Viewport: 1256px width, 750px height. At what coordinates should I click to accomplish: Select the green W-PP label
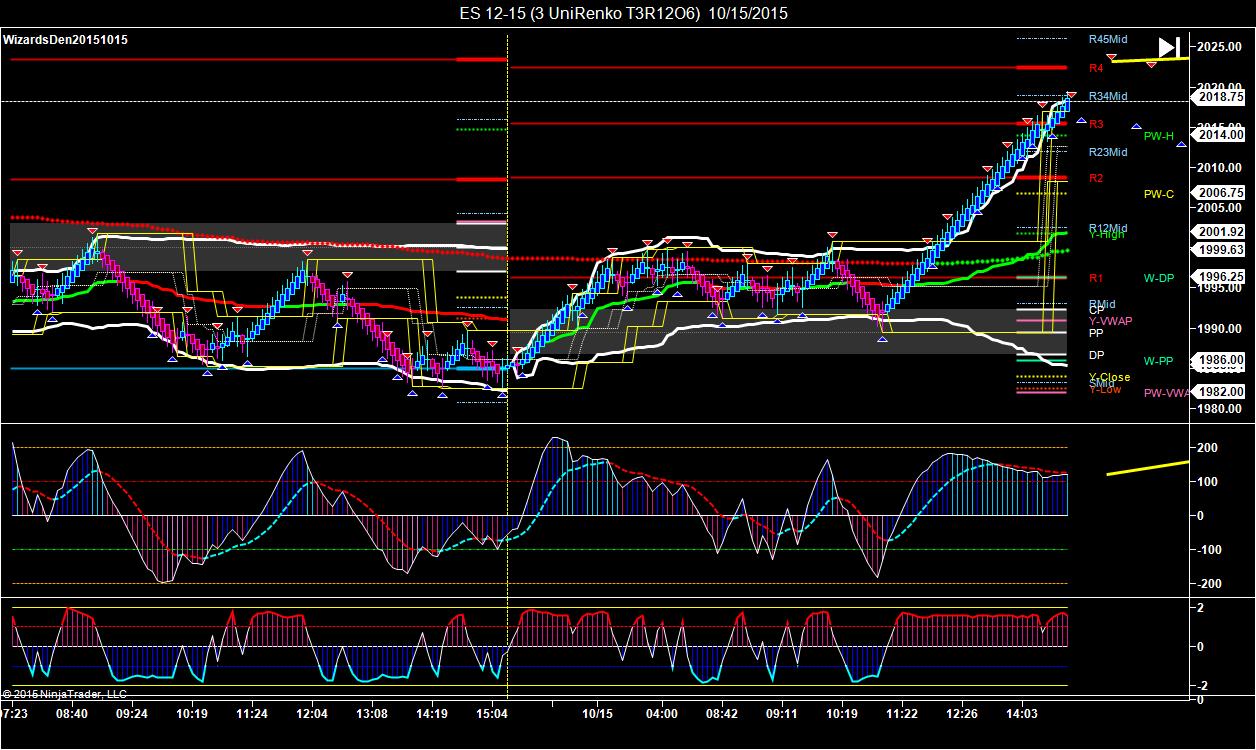(x=1159, y=360)
